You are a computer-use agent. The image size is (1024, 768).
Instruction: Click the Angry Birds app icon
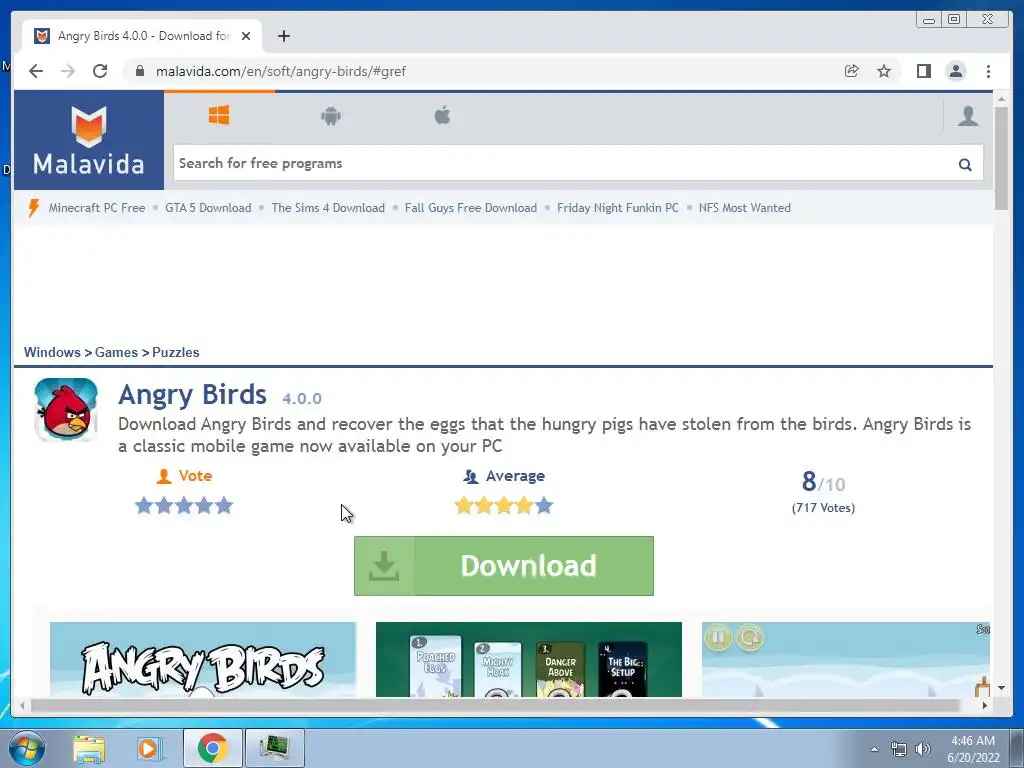pos(66,410)
